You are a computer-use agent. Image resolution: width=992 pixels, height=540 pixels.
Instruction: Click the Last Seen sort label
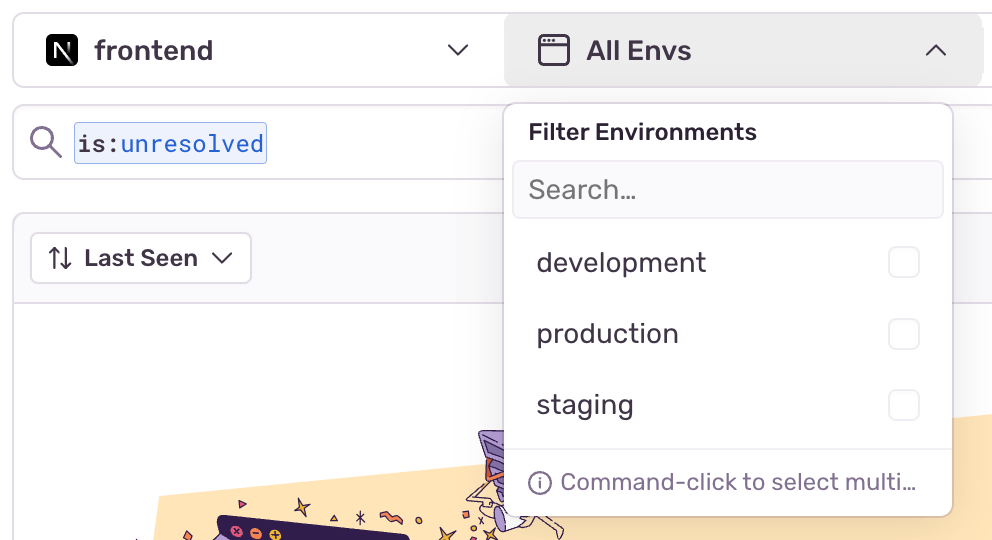(141, 258)
